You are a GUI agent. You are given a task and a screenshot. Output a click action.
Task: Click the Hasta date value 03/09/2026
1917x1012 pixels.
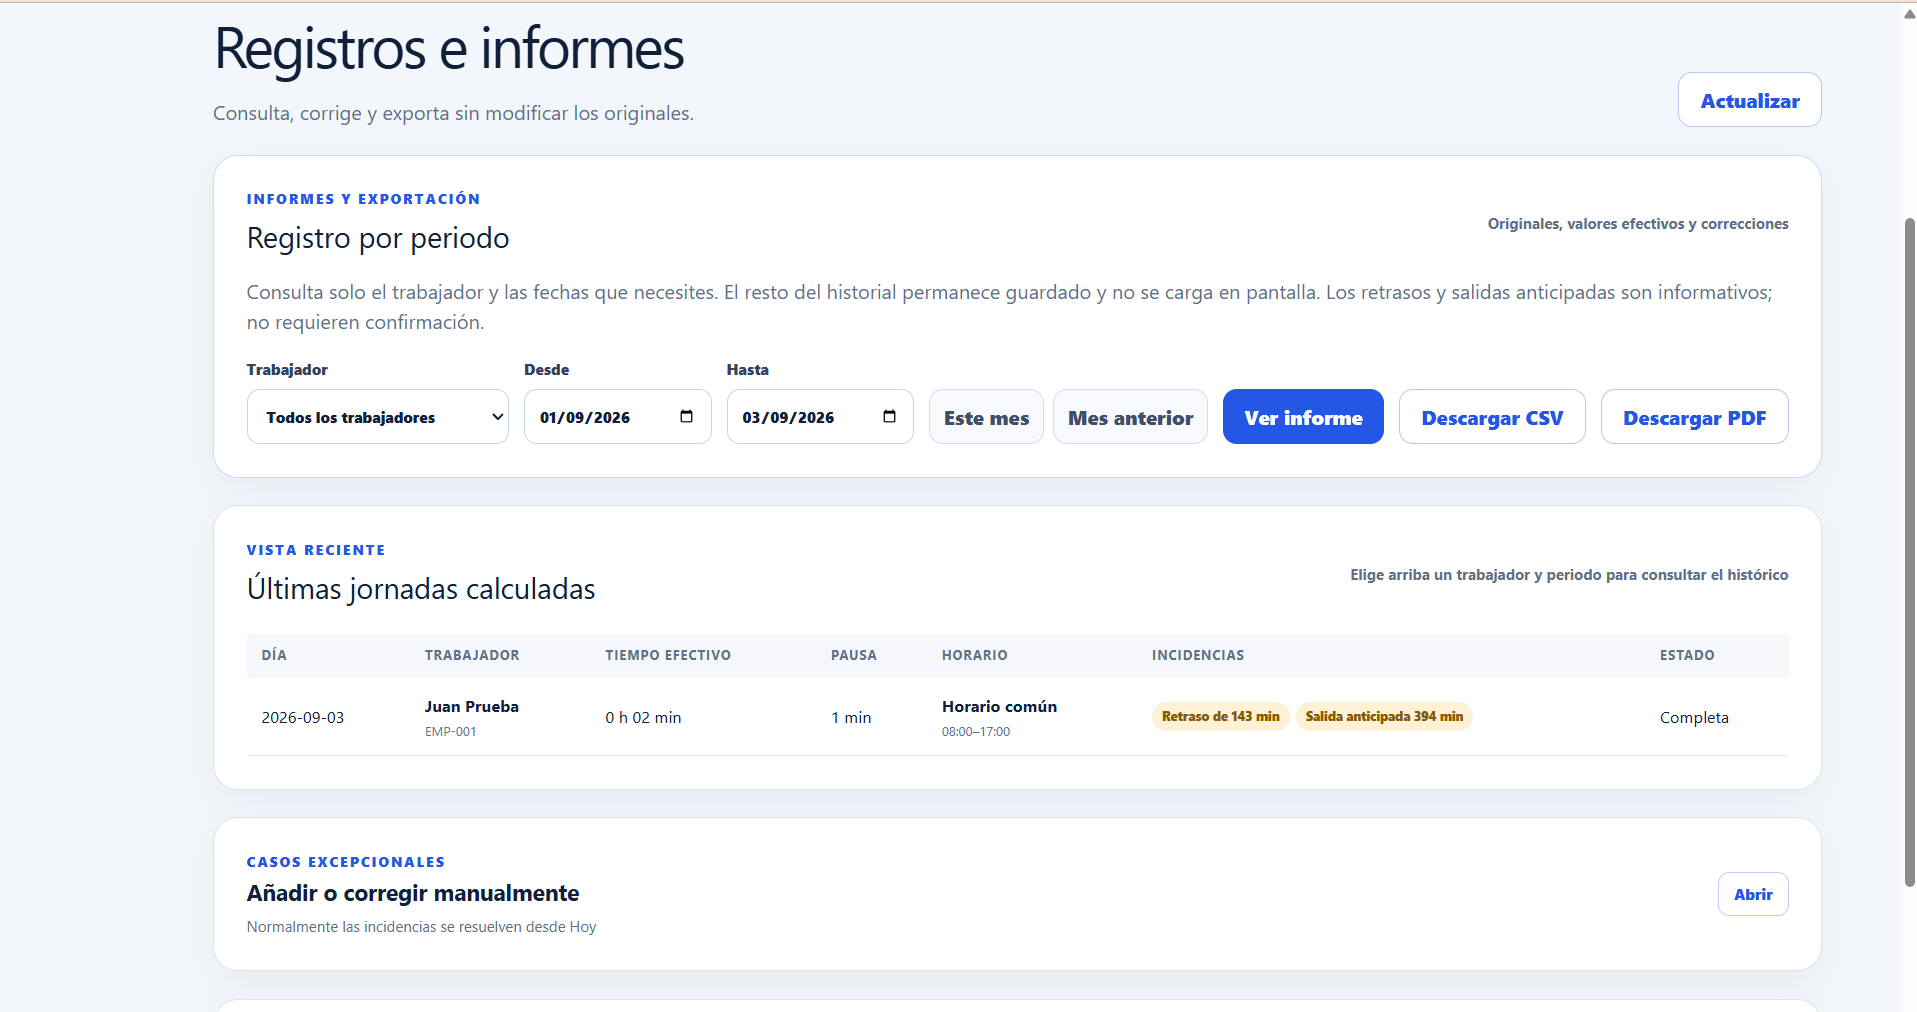pyautogui.click(x=788, y=418)
